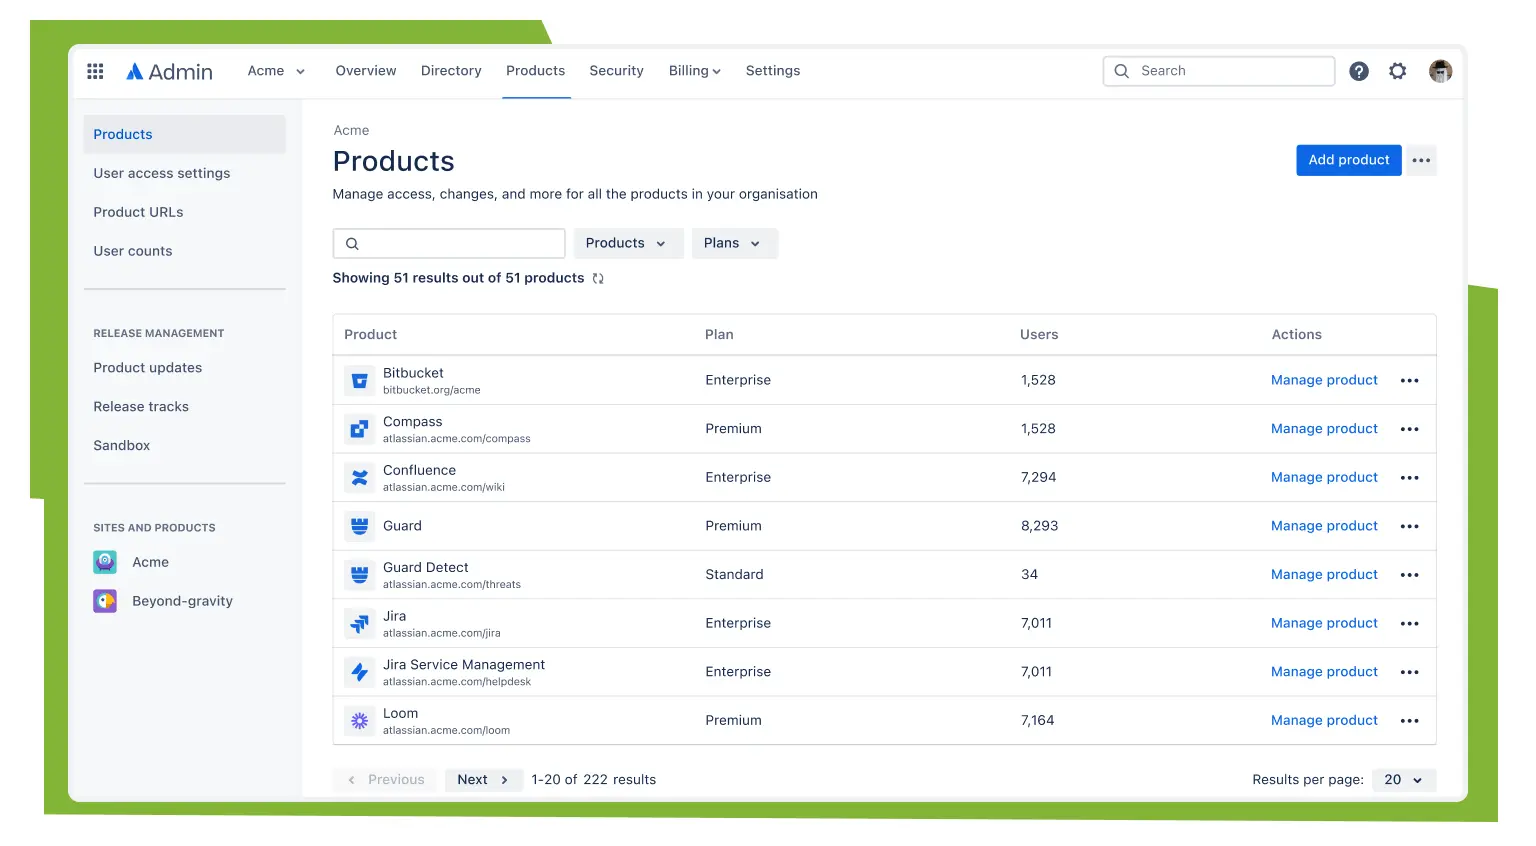Click Manage product for Jira row
The width and height of the screenshot is (1536, 846).
[1324, 623]
